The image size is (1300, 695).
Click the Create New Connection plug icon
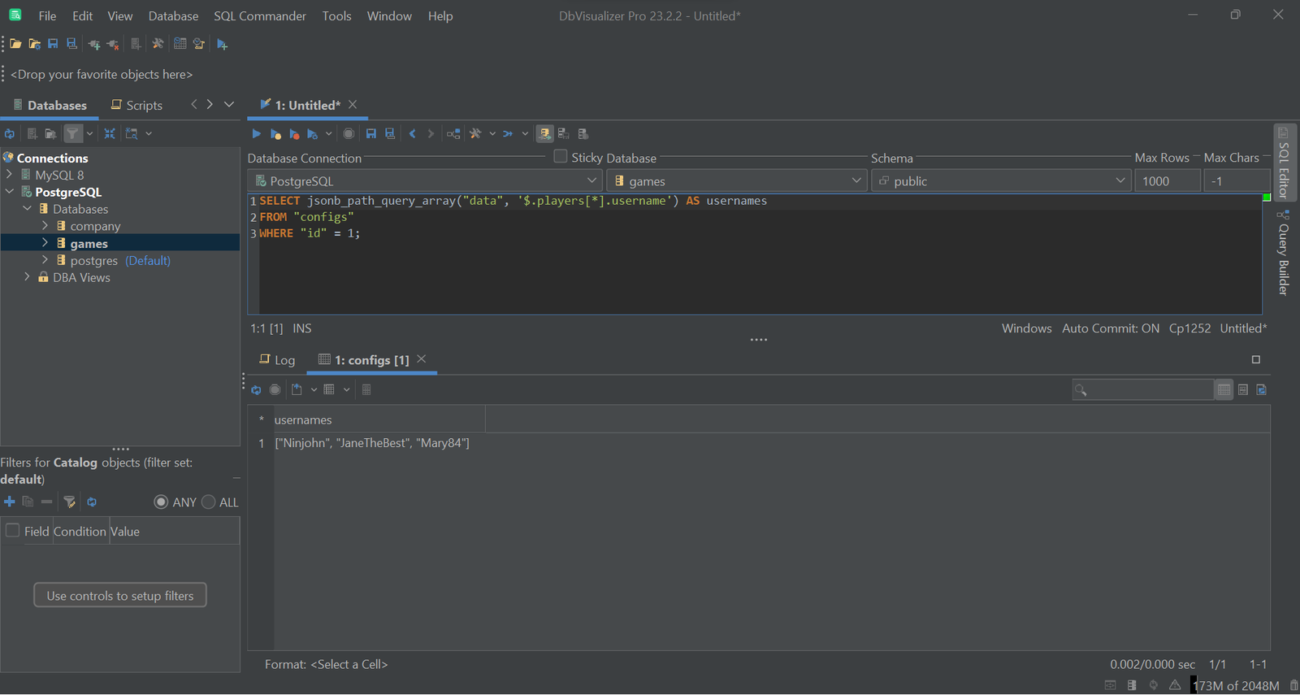coord(93,43)
